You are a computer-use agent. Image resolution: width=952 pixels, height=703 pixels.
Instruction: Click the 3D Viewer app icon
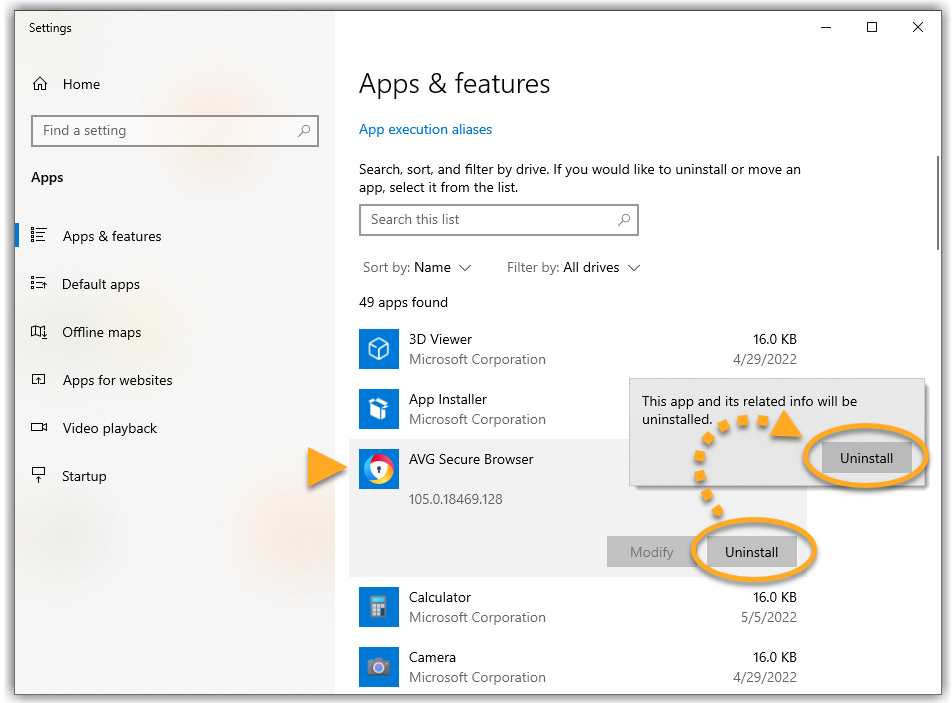[379, 349]
